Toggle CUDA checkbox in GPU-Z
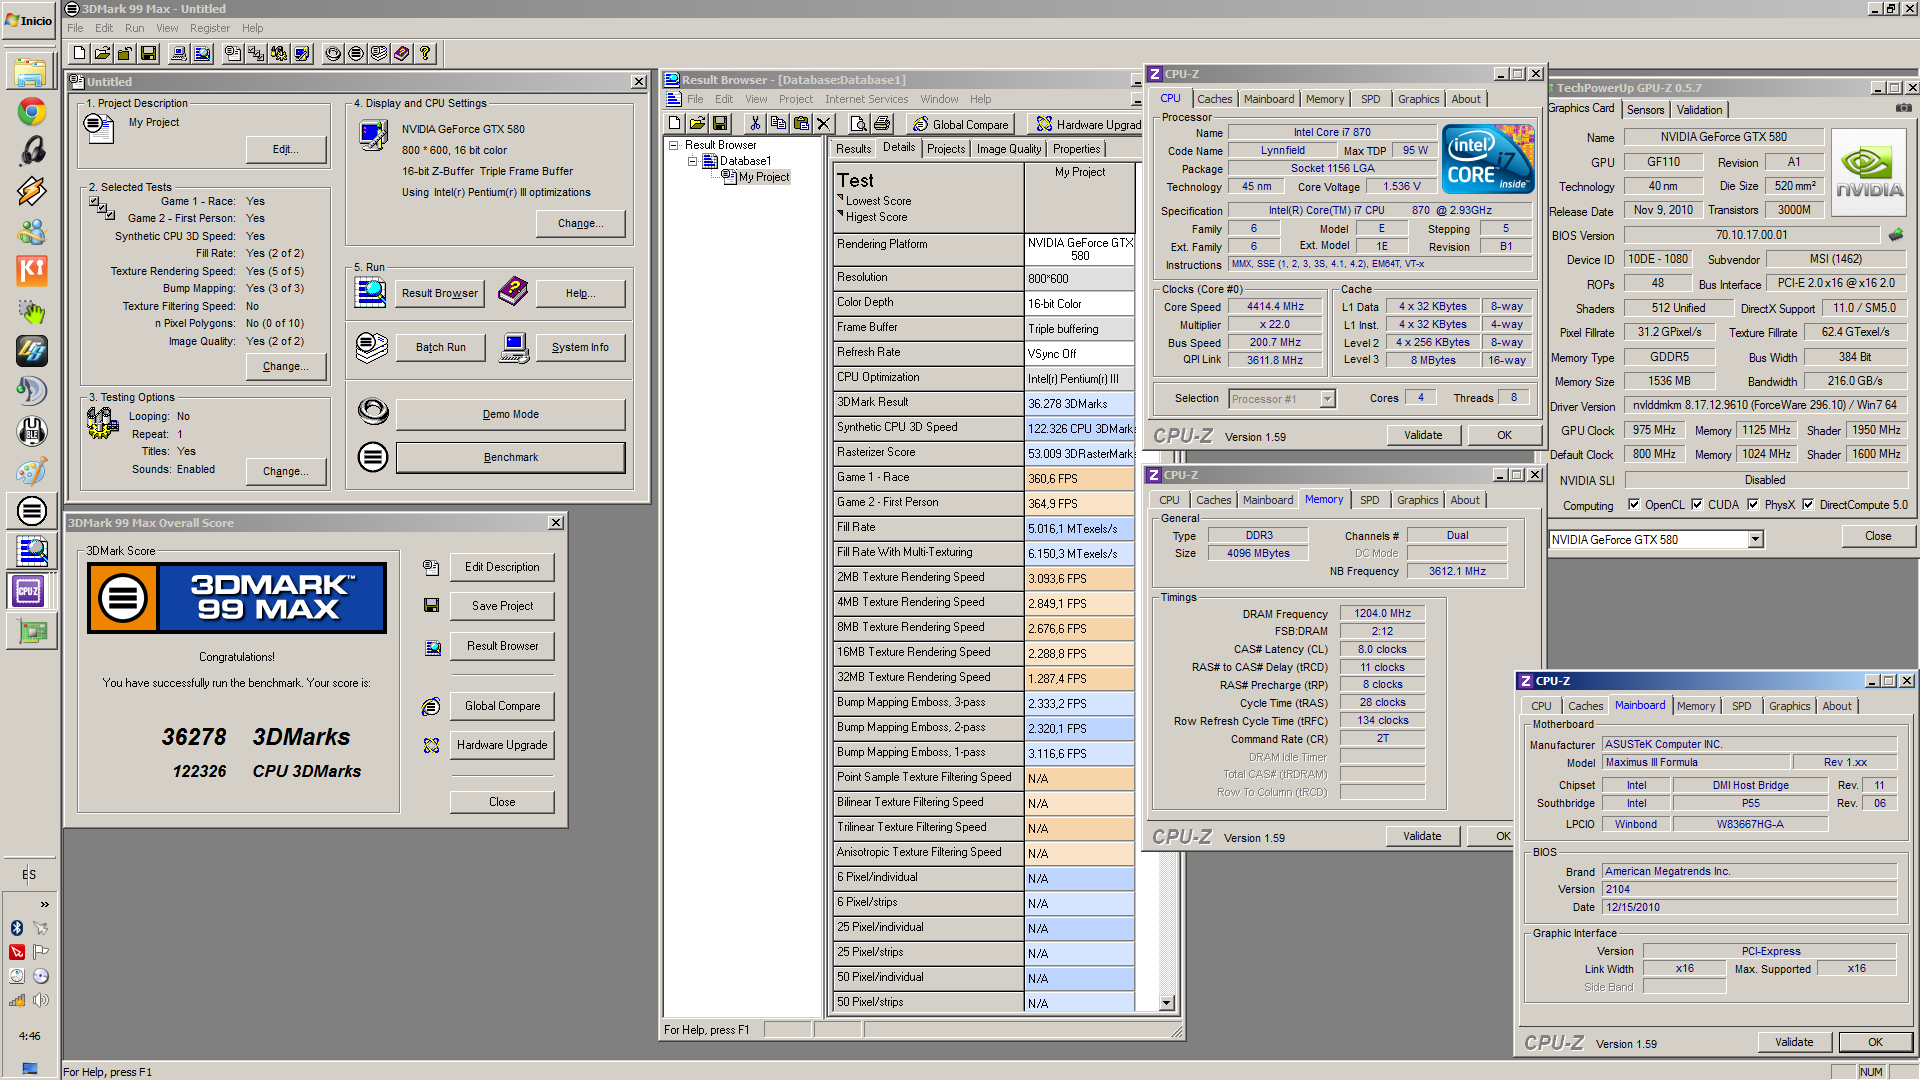The height and width of the screenshot is (1080, 1920). tap(1697, 505)
